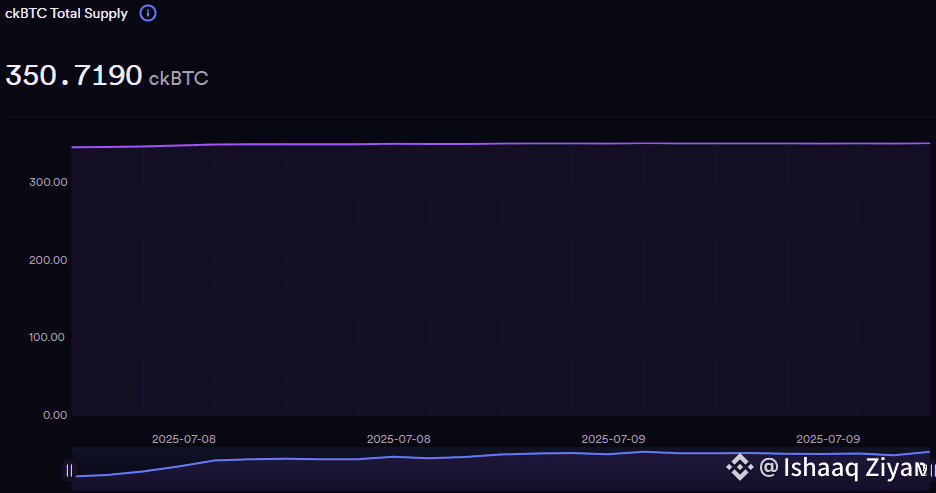Select the 350.7190 supply value

point(73,76)
